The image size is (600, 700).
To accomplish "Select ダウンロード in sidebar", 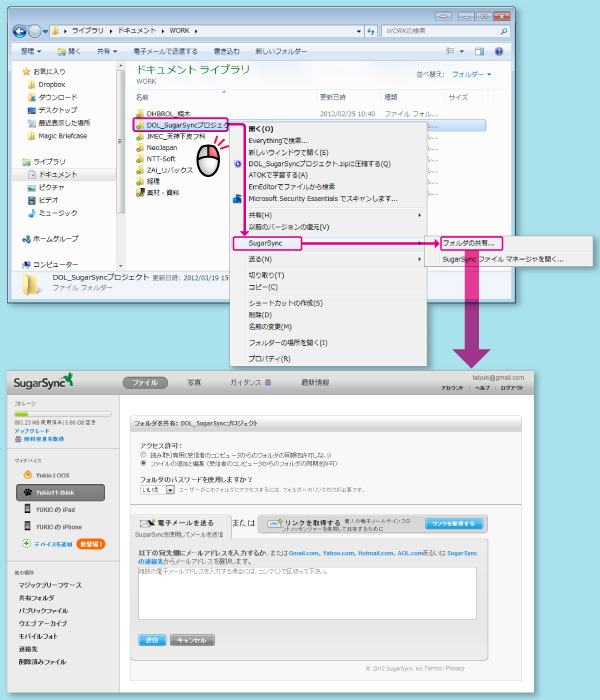I will click(53, 97).
